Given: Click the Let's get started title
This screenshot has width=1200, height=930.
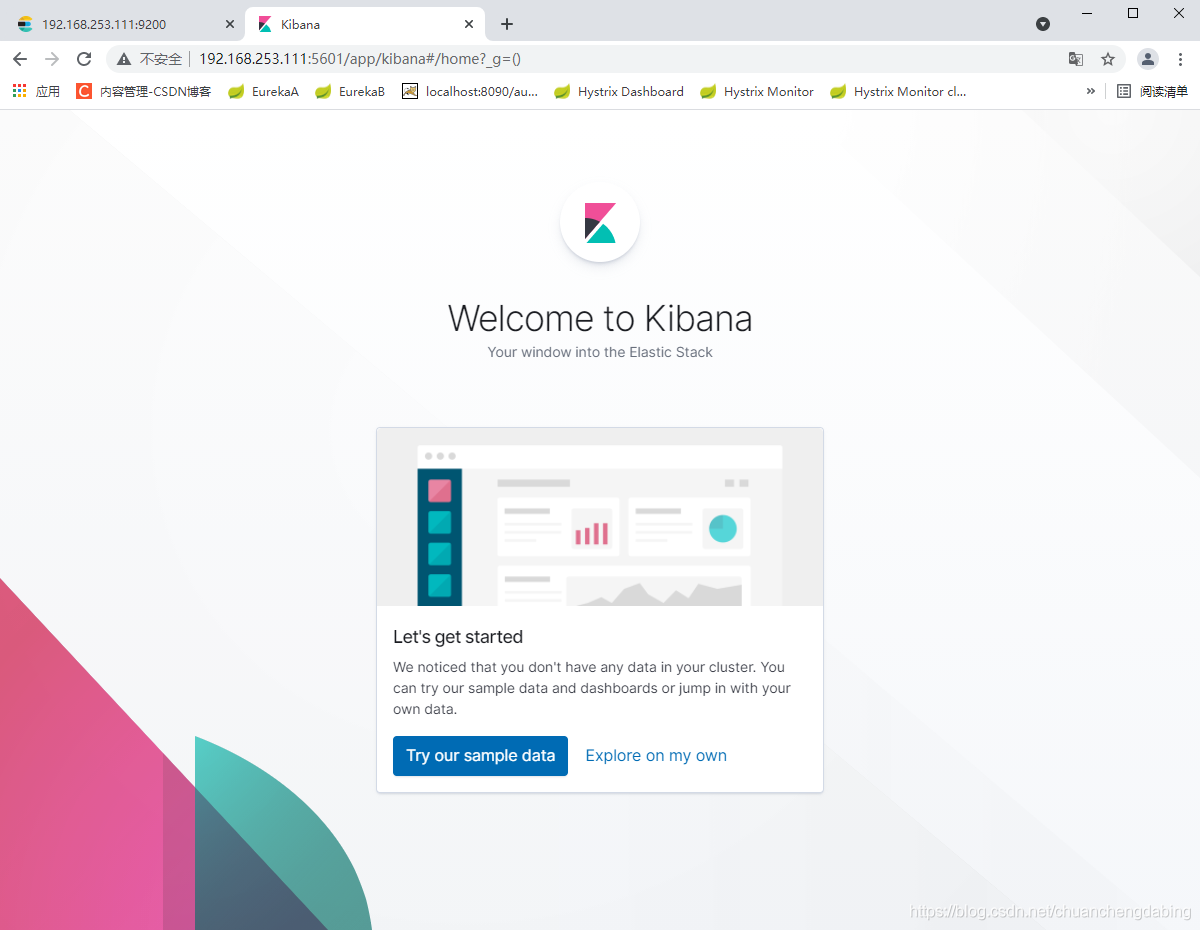Looking at the screenshot, I should coord(458,637).
